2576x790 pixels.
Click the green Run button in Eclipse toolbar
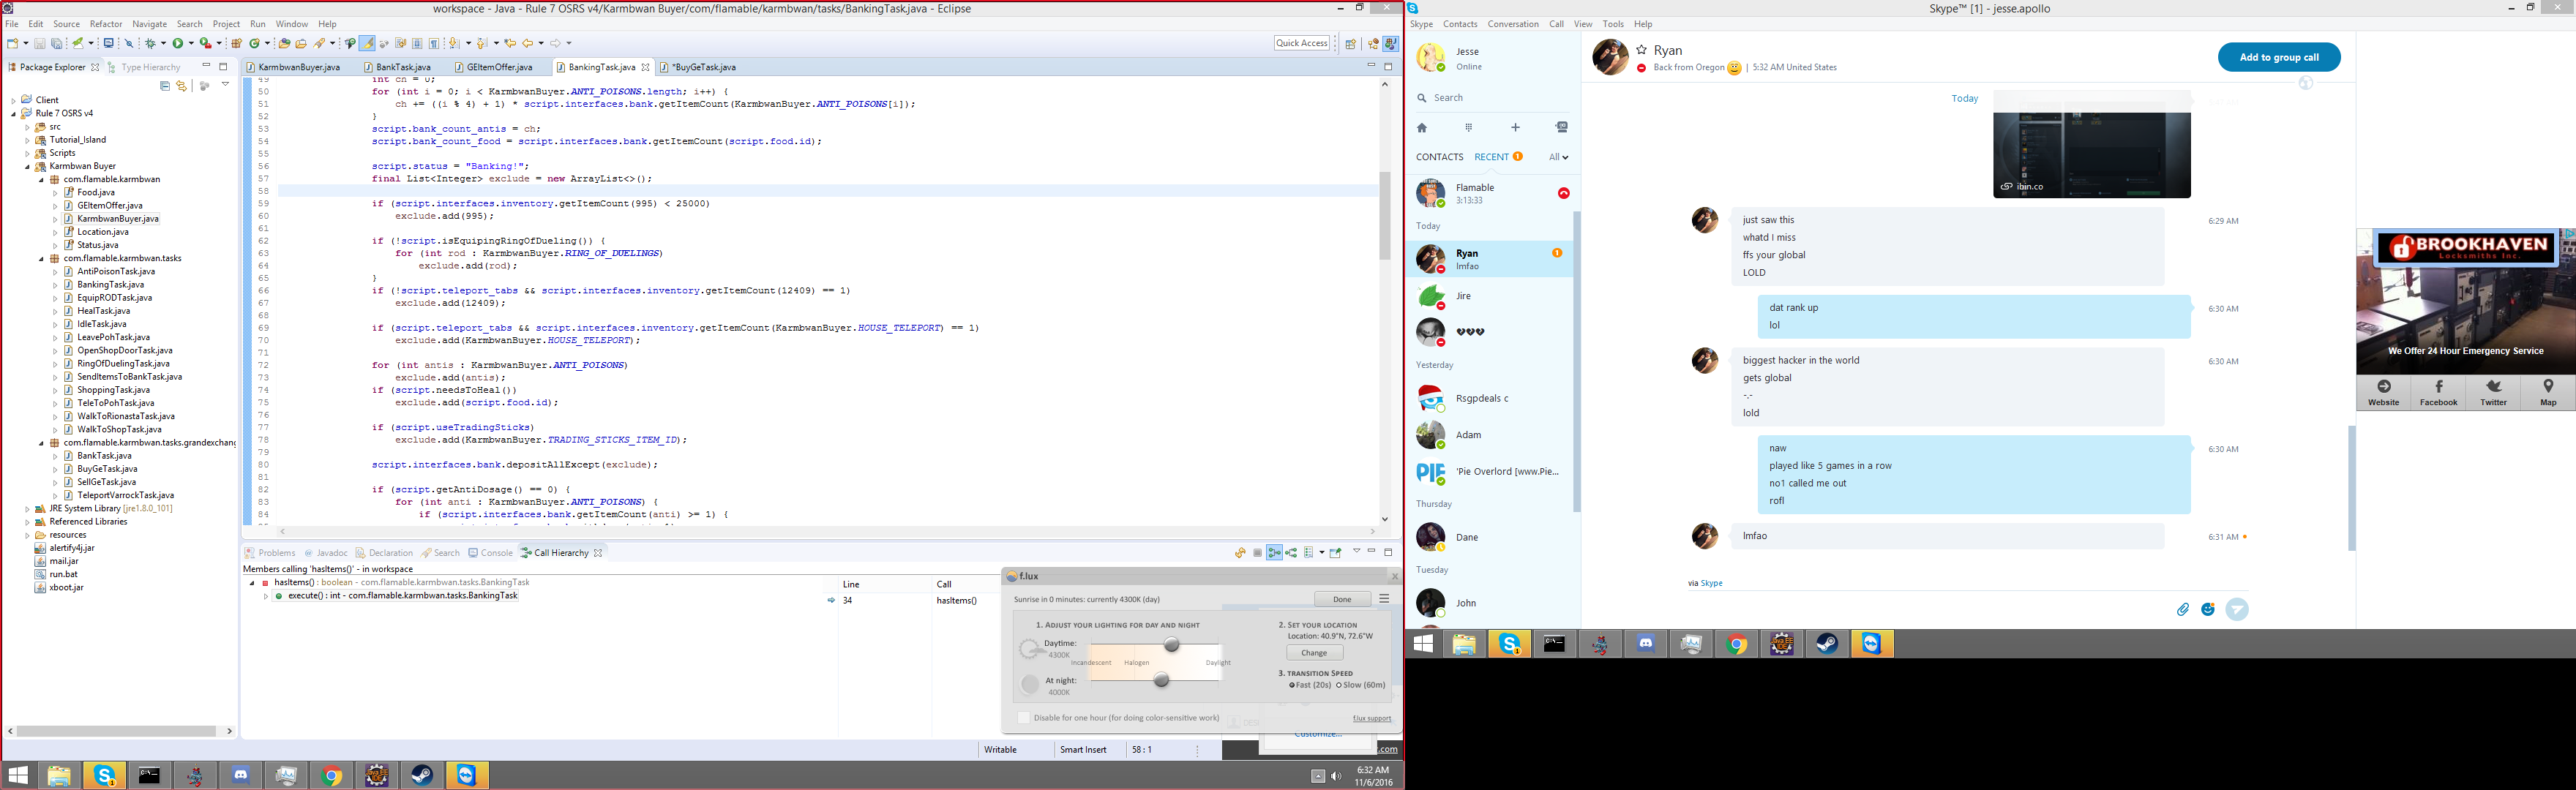178,43
